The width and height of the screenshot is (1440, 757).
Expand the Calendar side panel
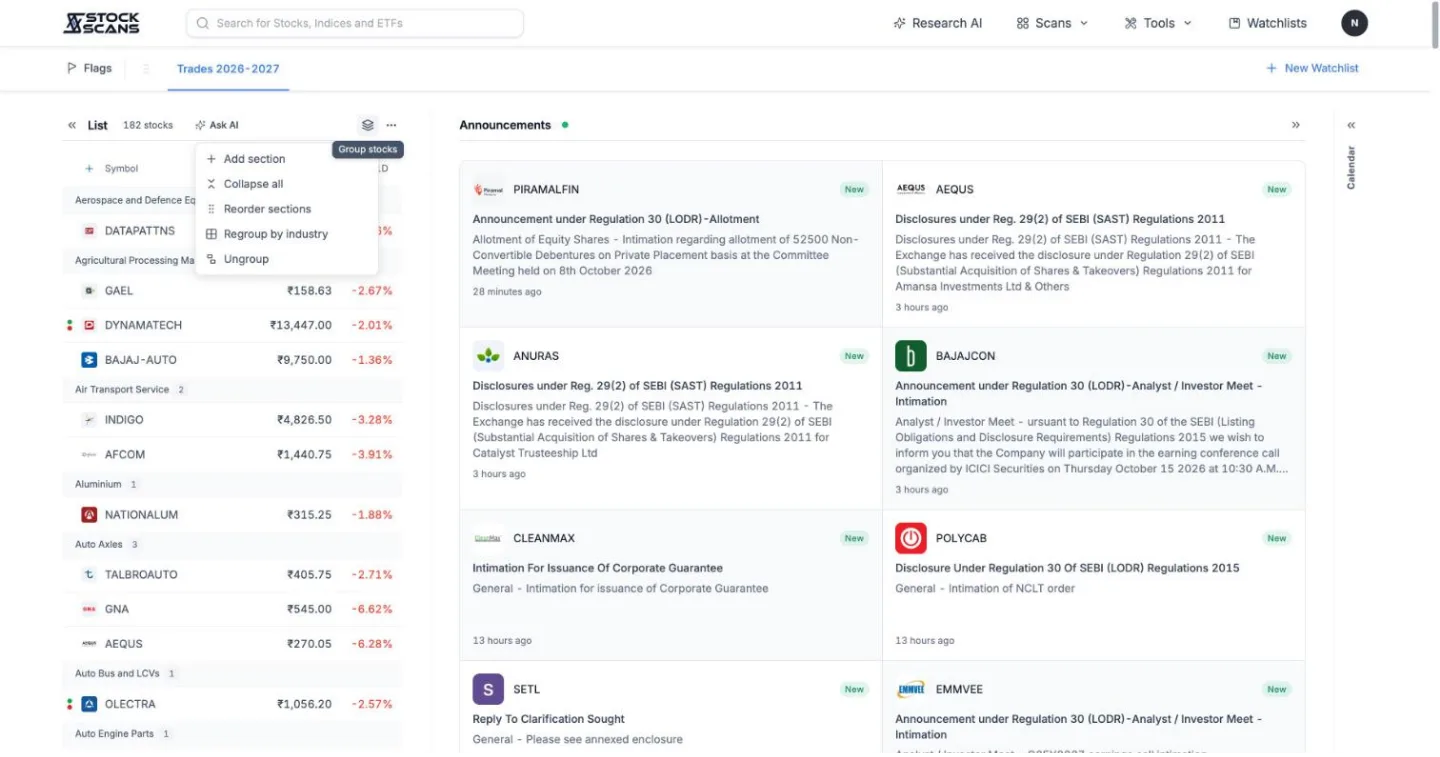point(1351,125)
